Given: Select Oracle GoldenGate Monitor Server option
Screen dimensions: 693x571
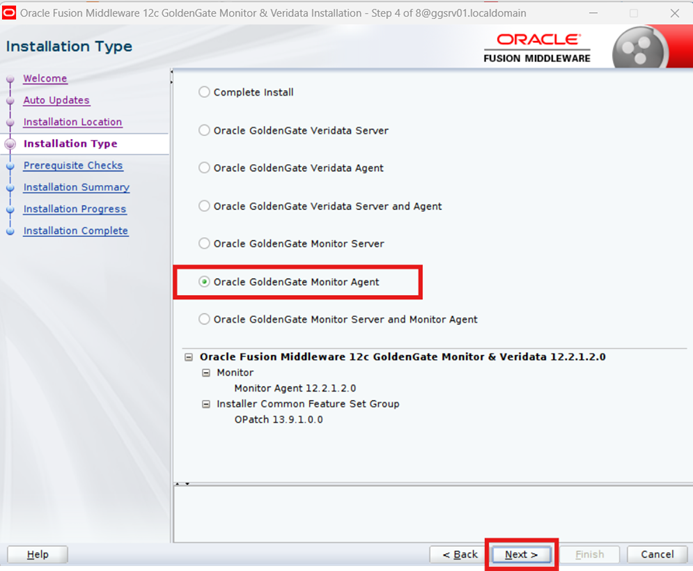Looking at the screenshot, I should click(x=205, y=244).
